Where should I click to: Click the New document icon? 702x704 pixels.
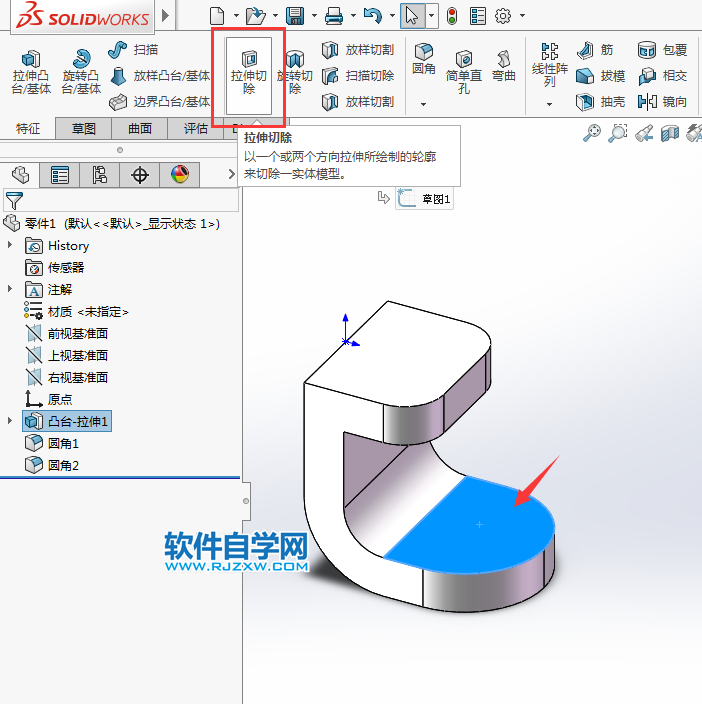217,16
